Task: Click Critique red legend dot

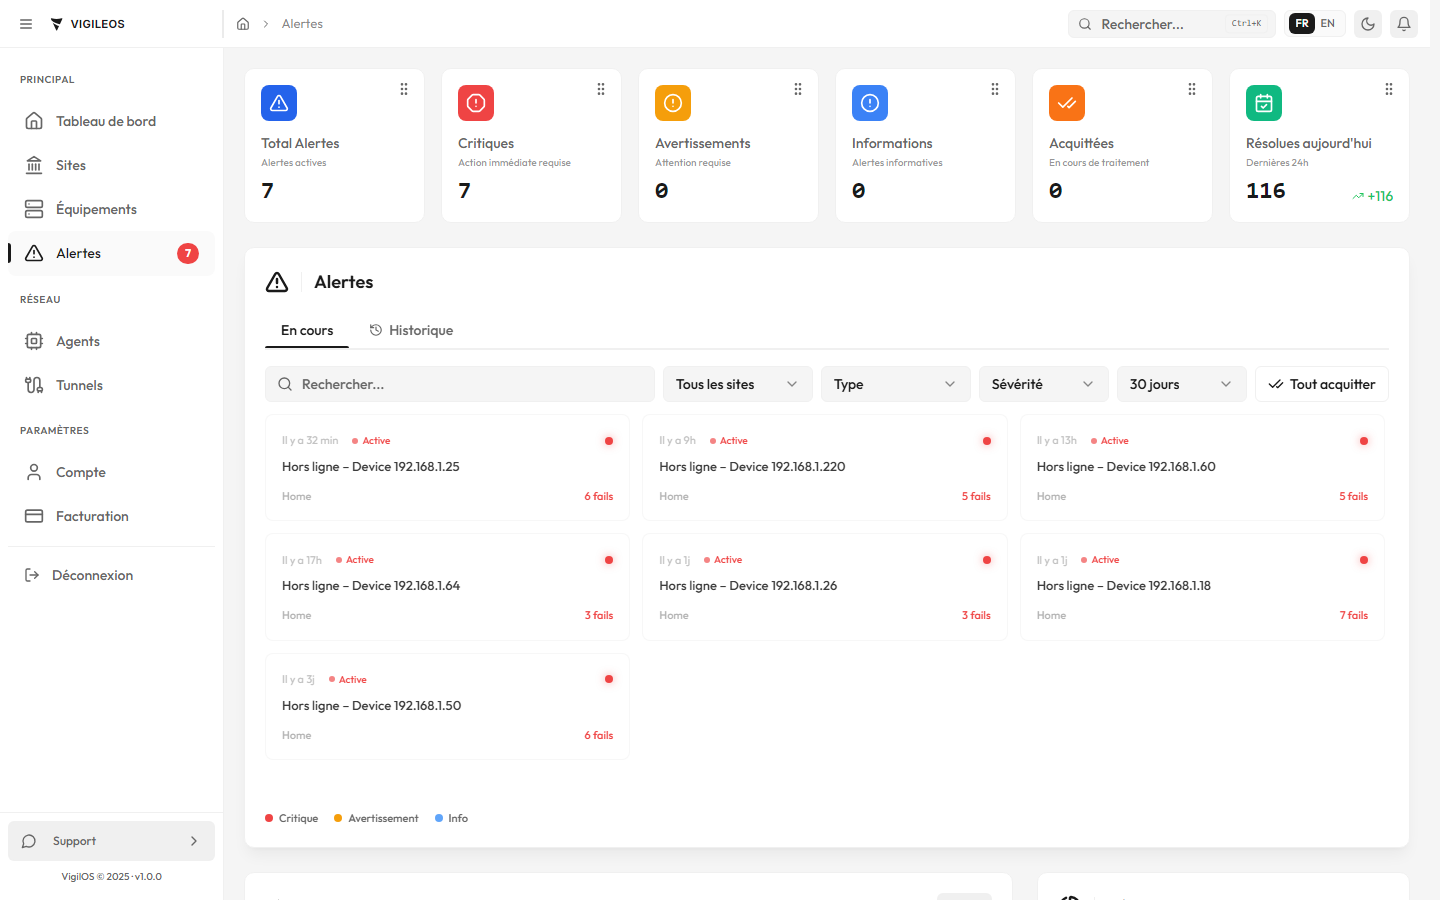Action: (x=269, y=818)
